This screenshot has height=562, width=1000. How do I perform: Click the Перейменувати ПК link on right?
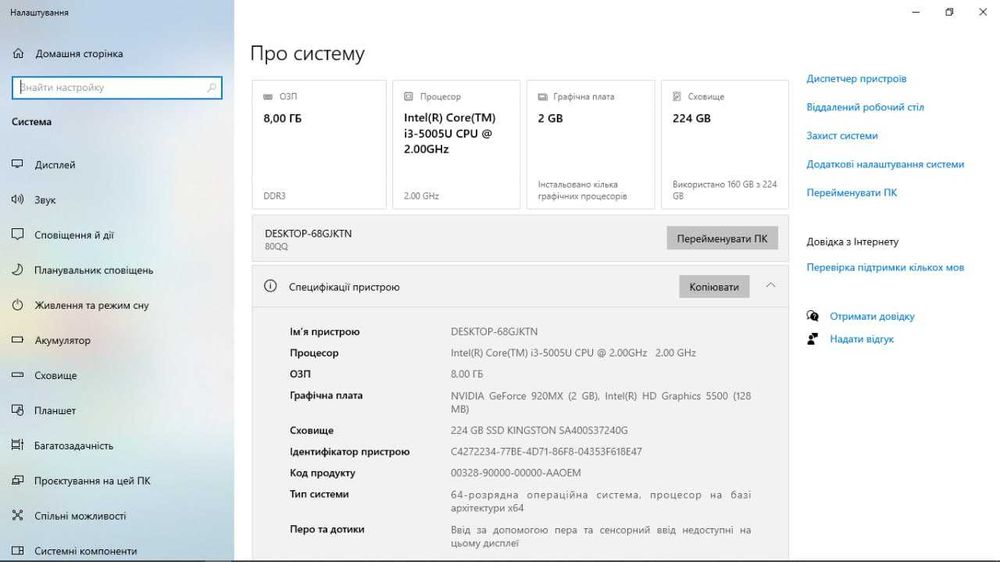(x=851, y=193)
